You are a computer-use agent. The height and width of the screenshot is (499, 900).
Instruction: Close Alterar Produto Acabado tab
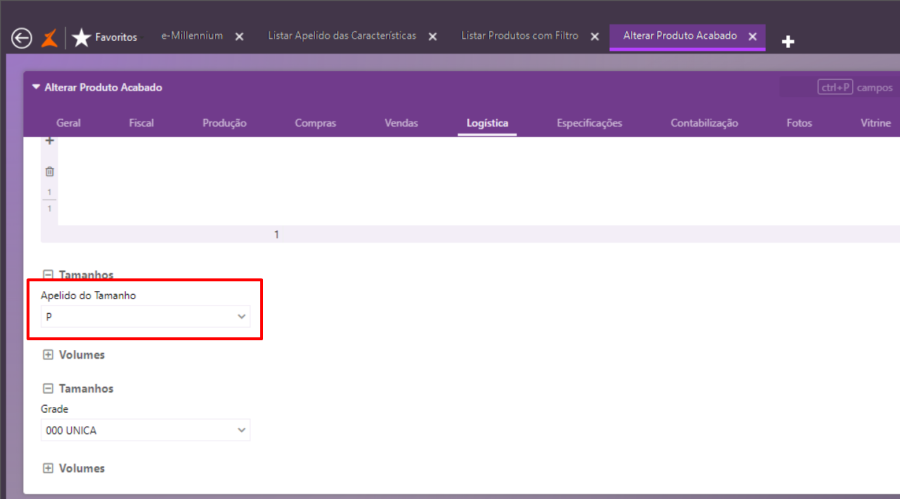752,36
